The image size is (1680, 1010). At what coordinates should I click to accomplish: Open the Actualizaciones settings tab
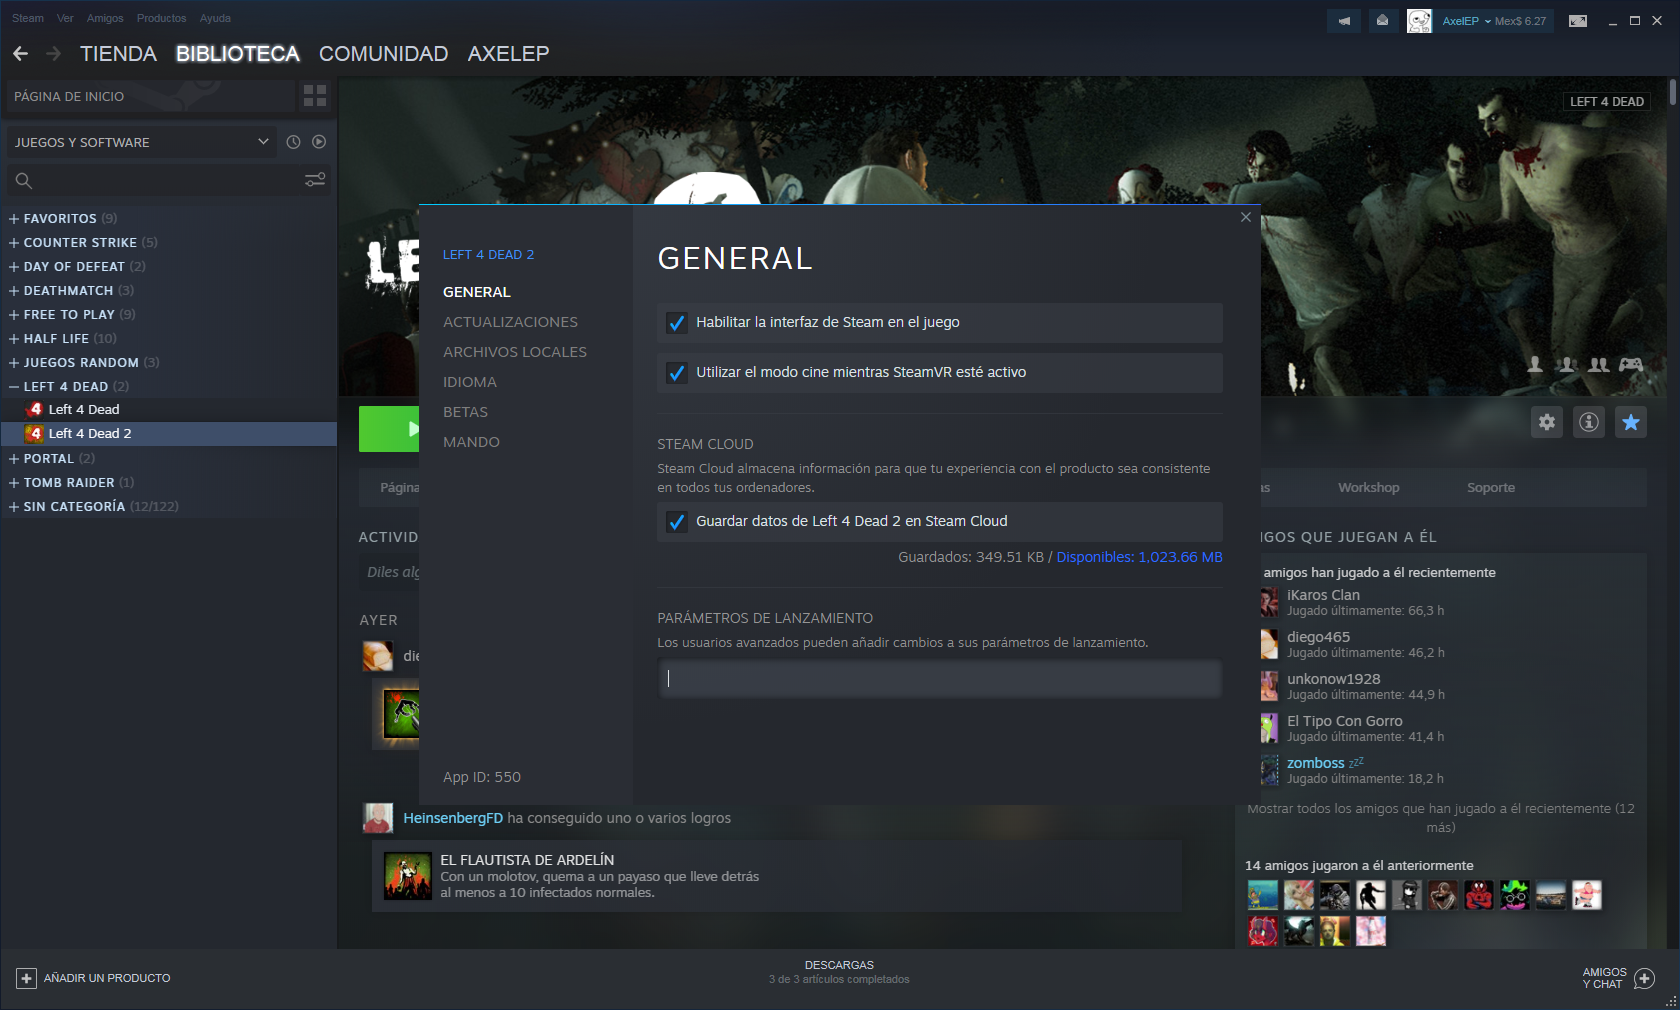[510, 322]
